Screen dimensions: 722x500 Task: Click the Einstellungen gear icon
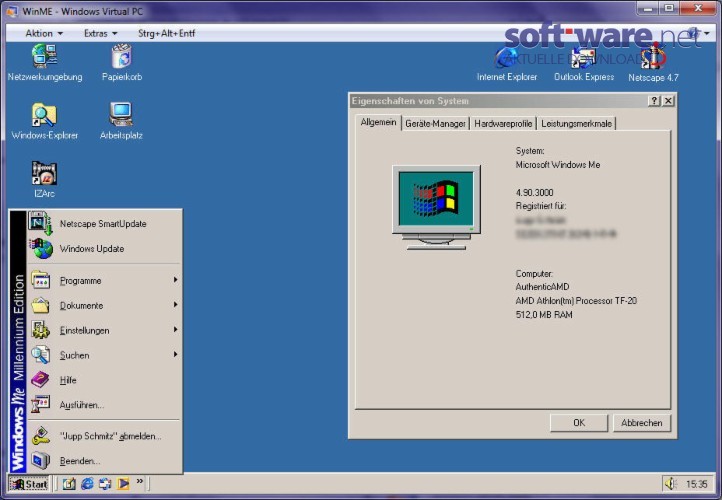[x=41, y=330]
